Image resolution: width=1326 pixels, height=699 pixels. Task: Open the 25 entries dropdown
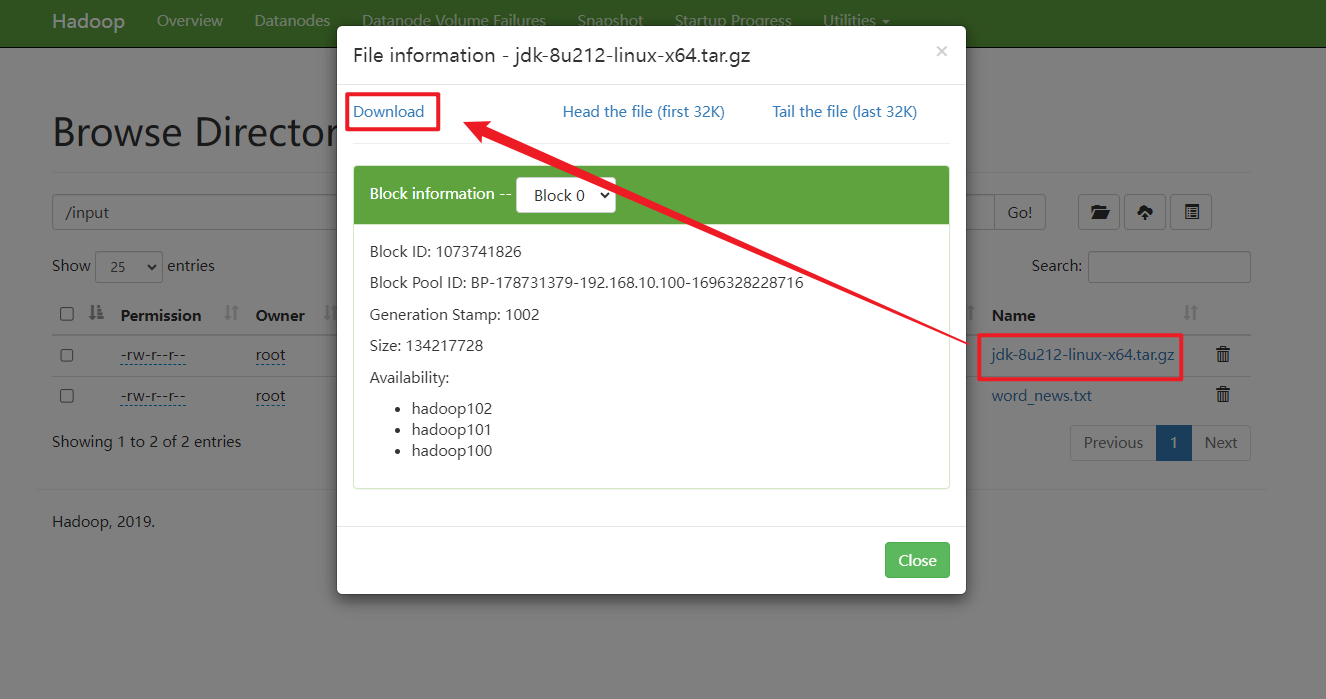[128, 266]
